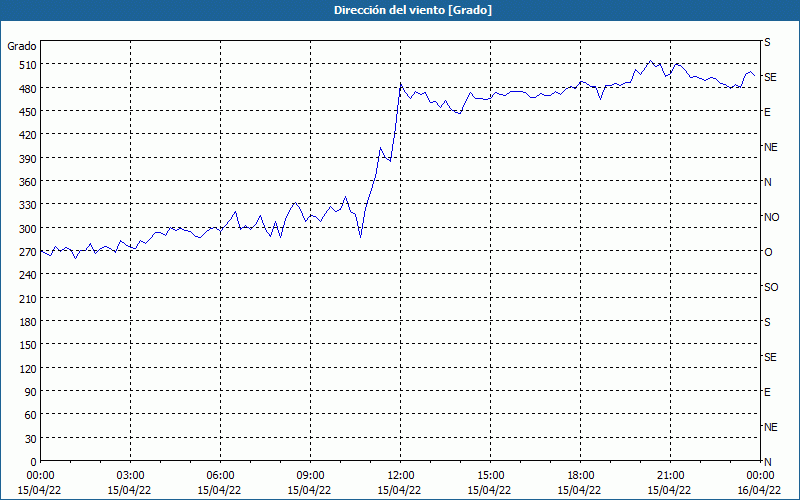The height and width of the screenshot is (500, 800).
Task: Select the N compass label beside 360 gridline
Action: tap(768, 182)
